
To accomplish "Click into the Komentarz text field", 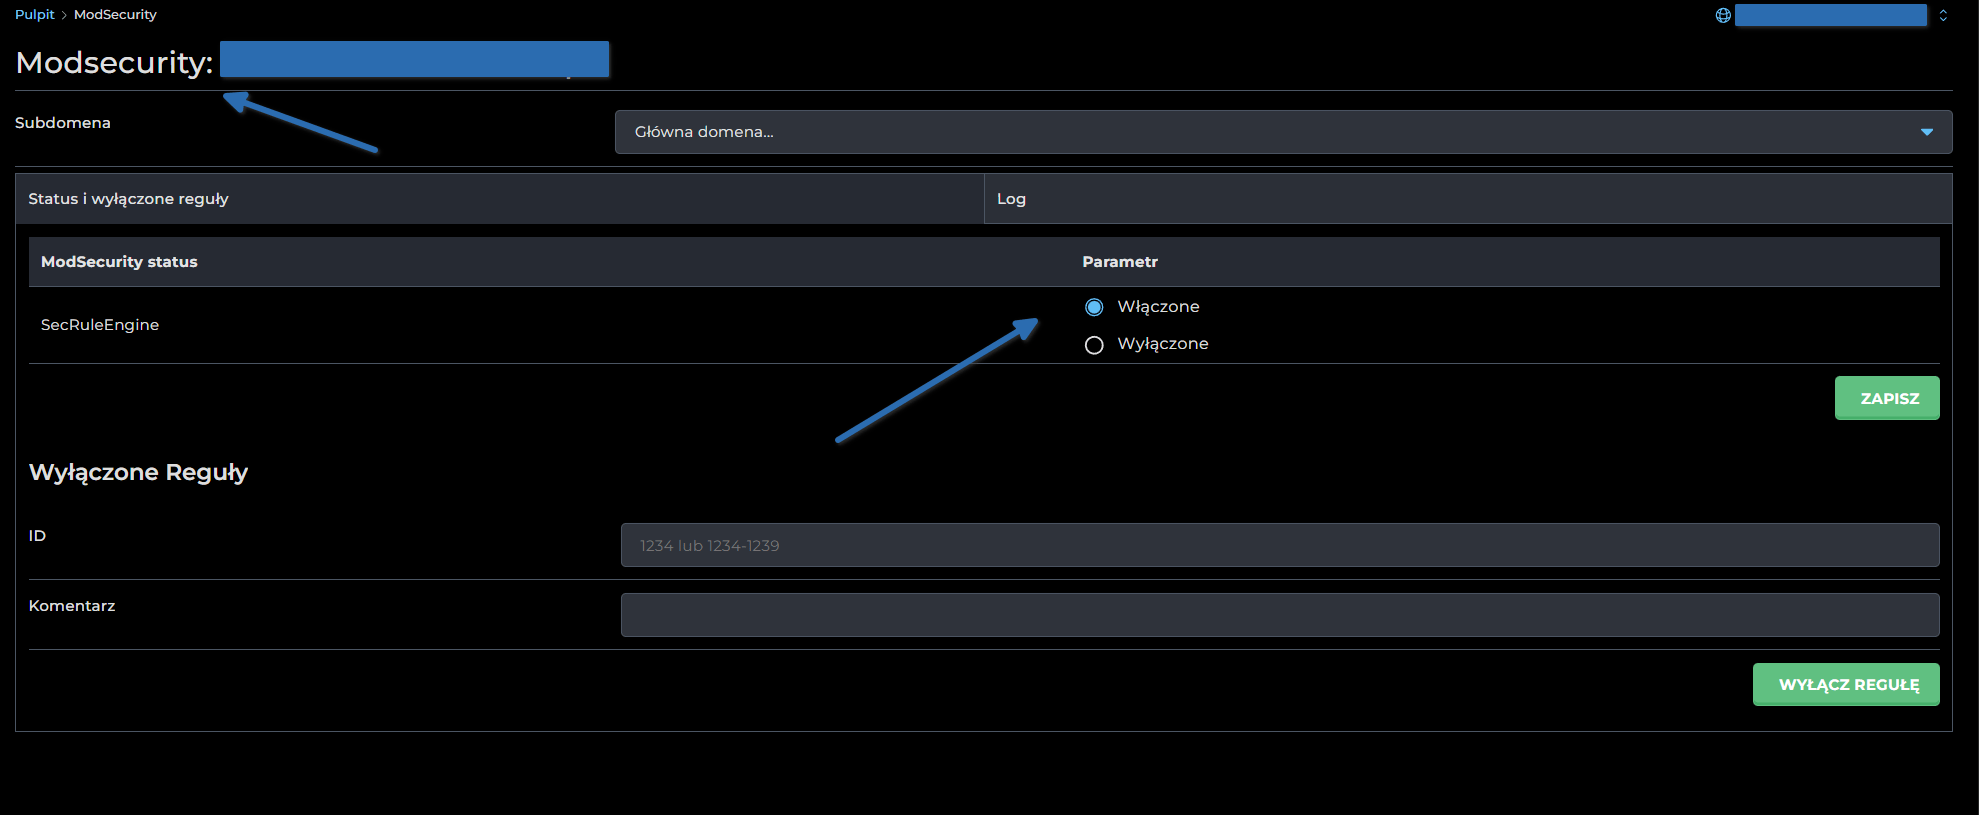I will (x=1279, y=615).
